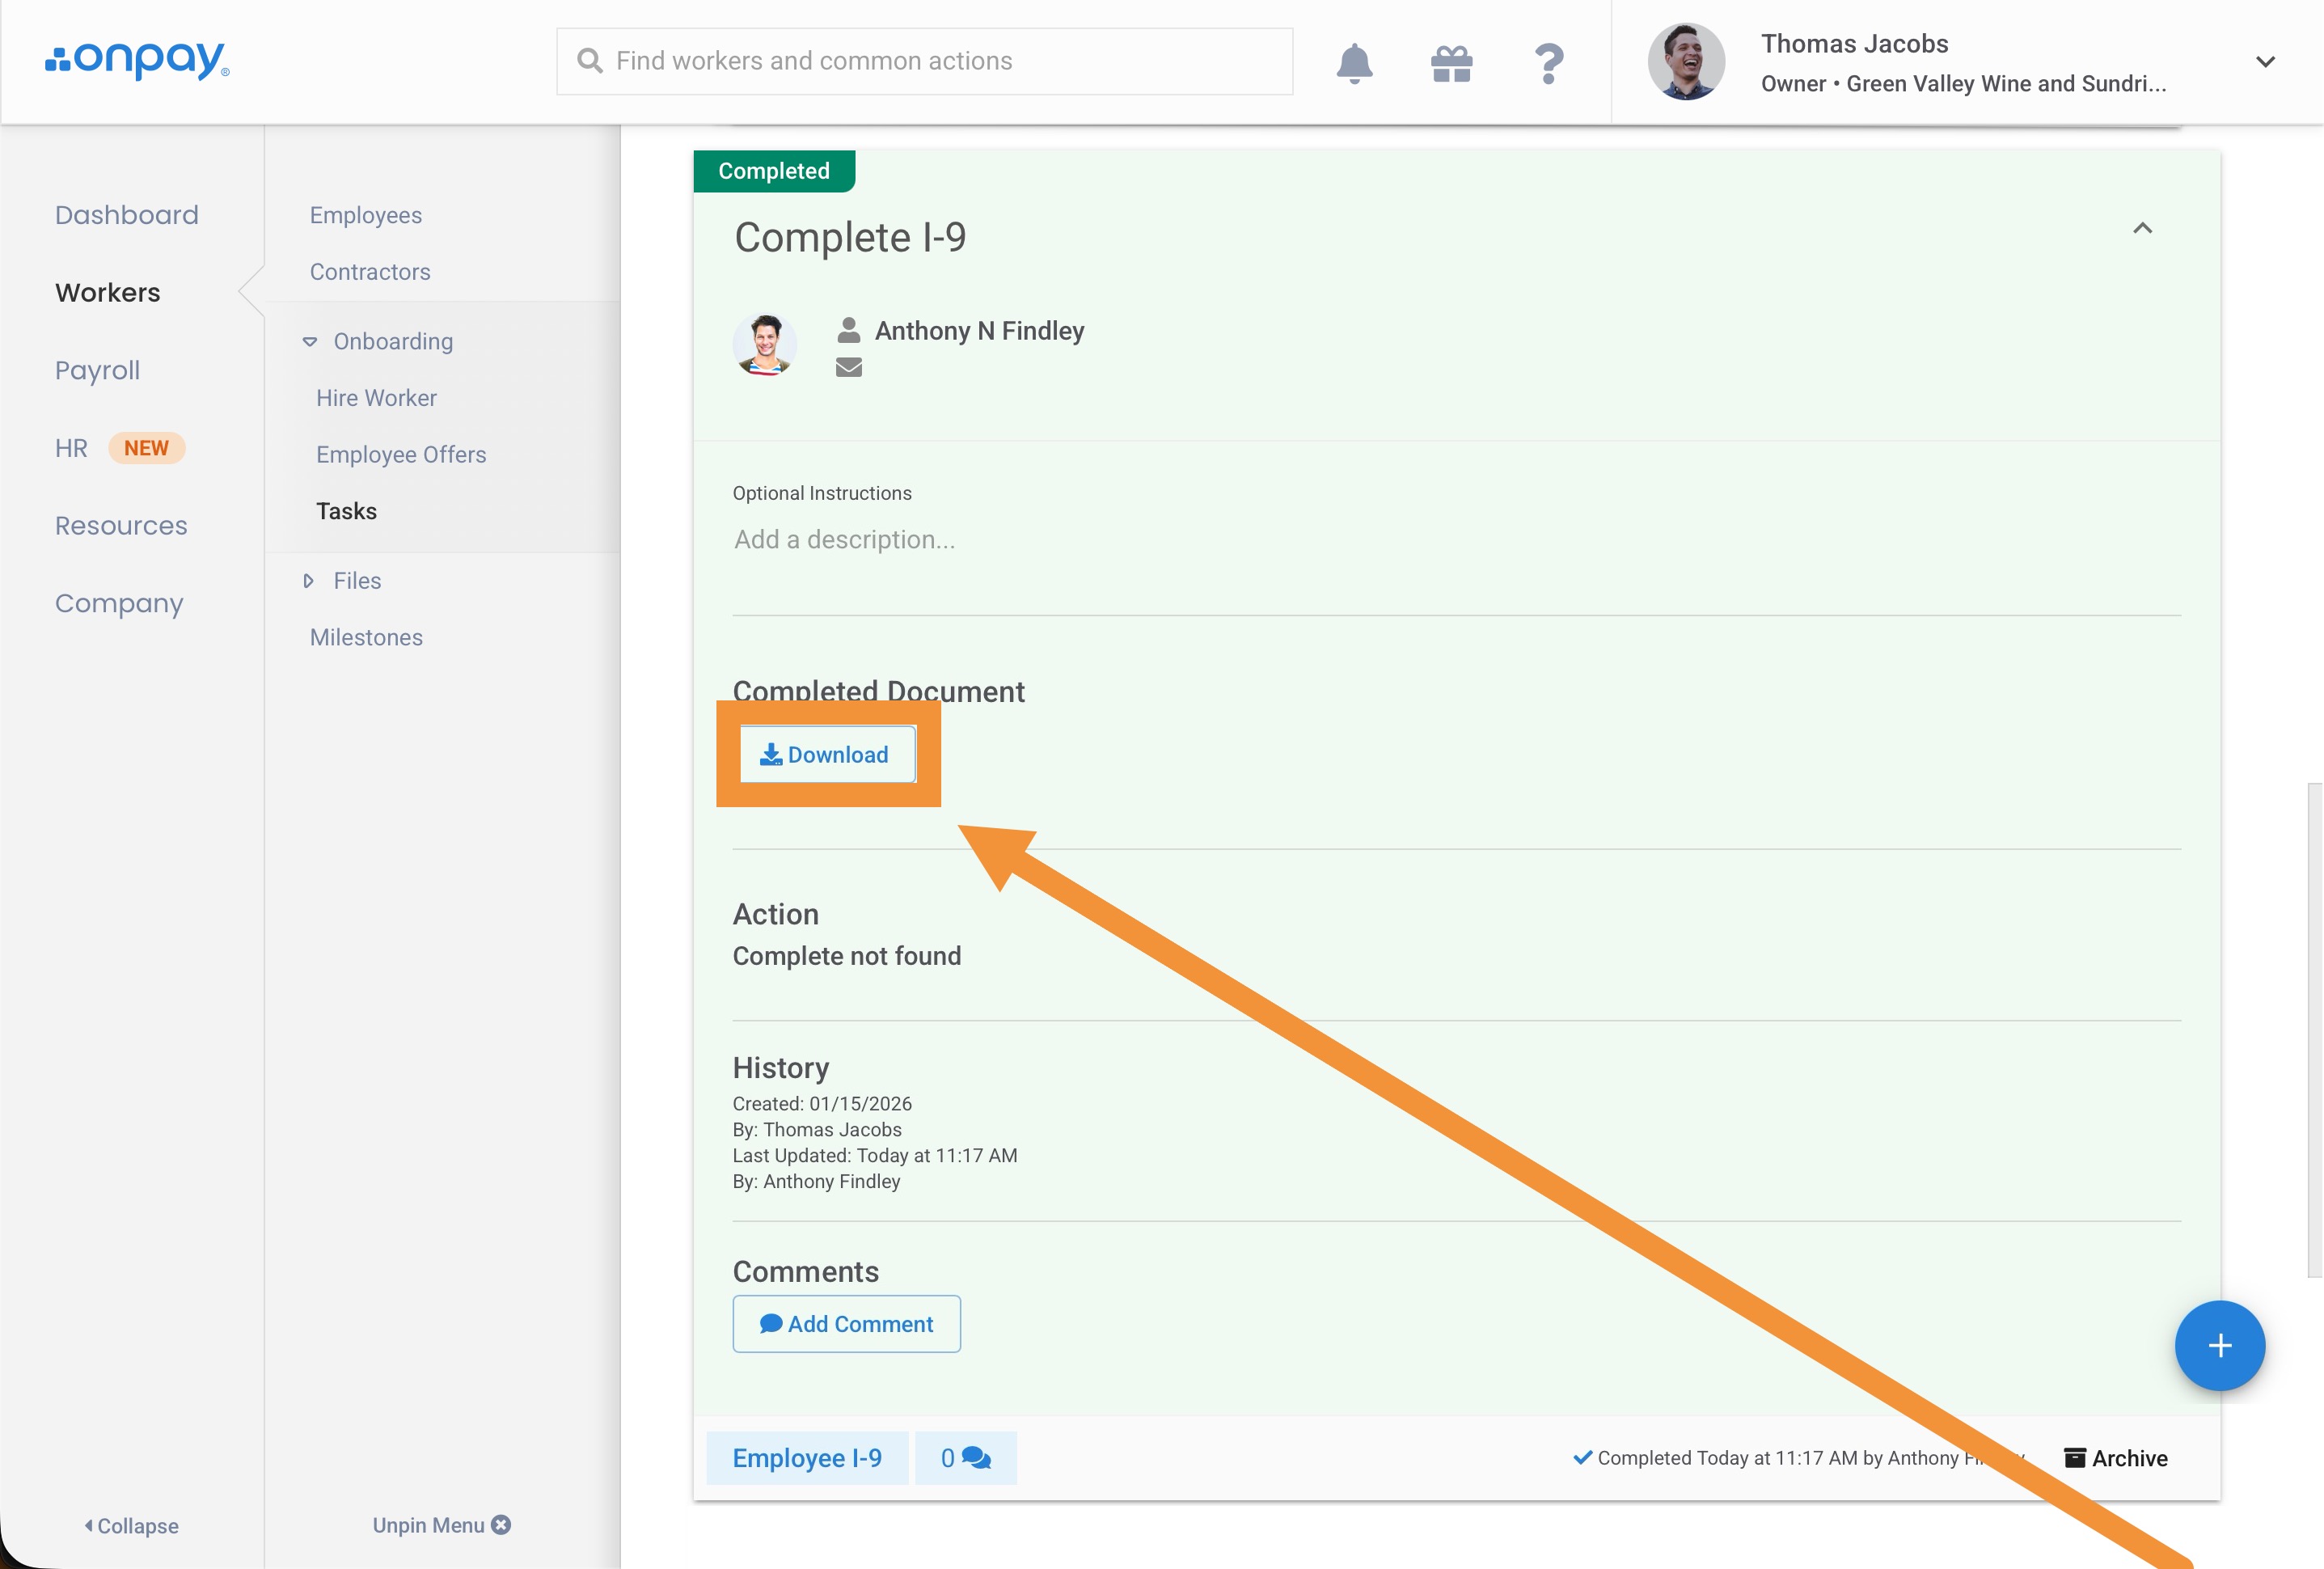Open the help question mark icon
The width and height of the screenshot is (2324, 1569).
coord(1548,63)
